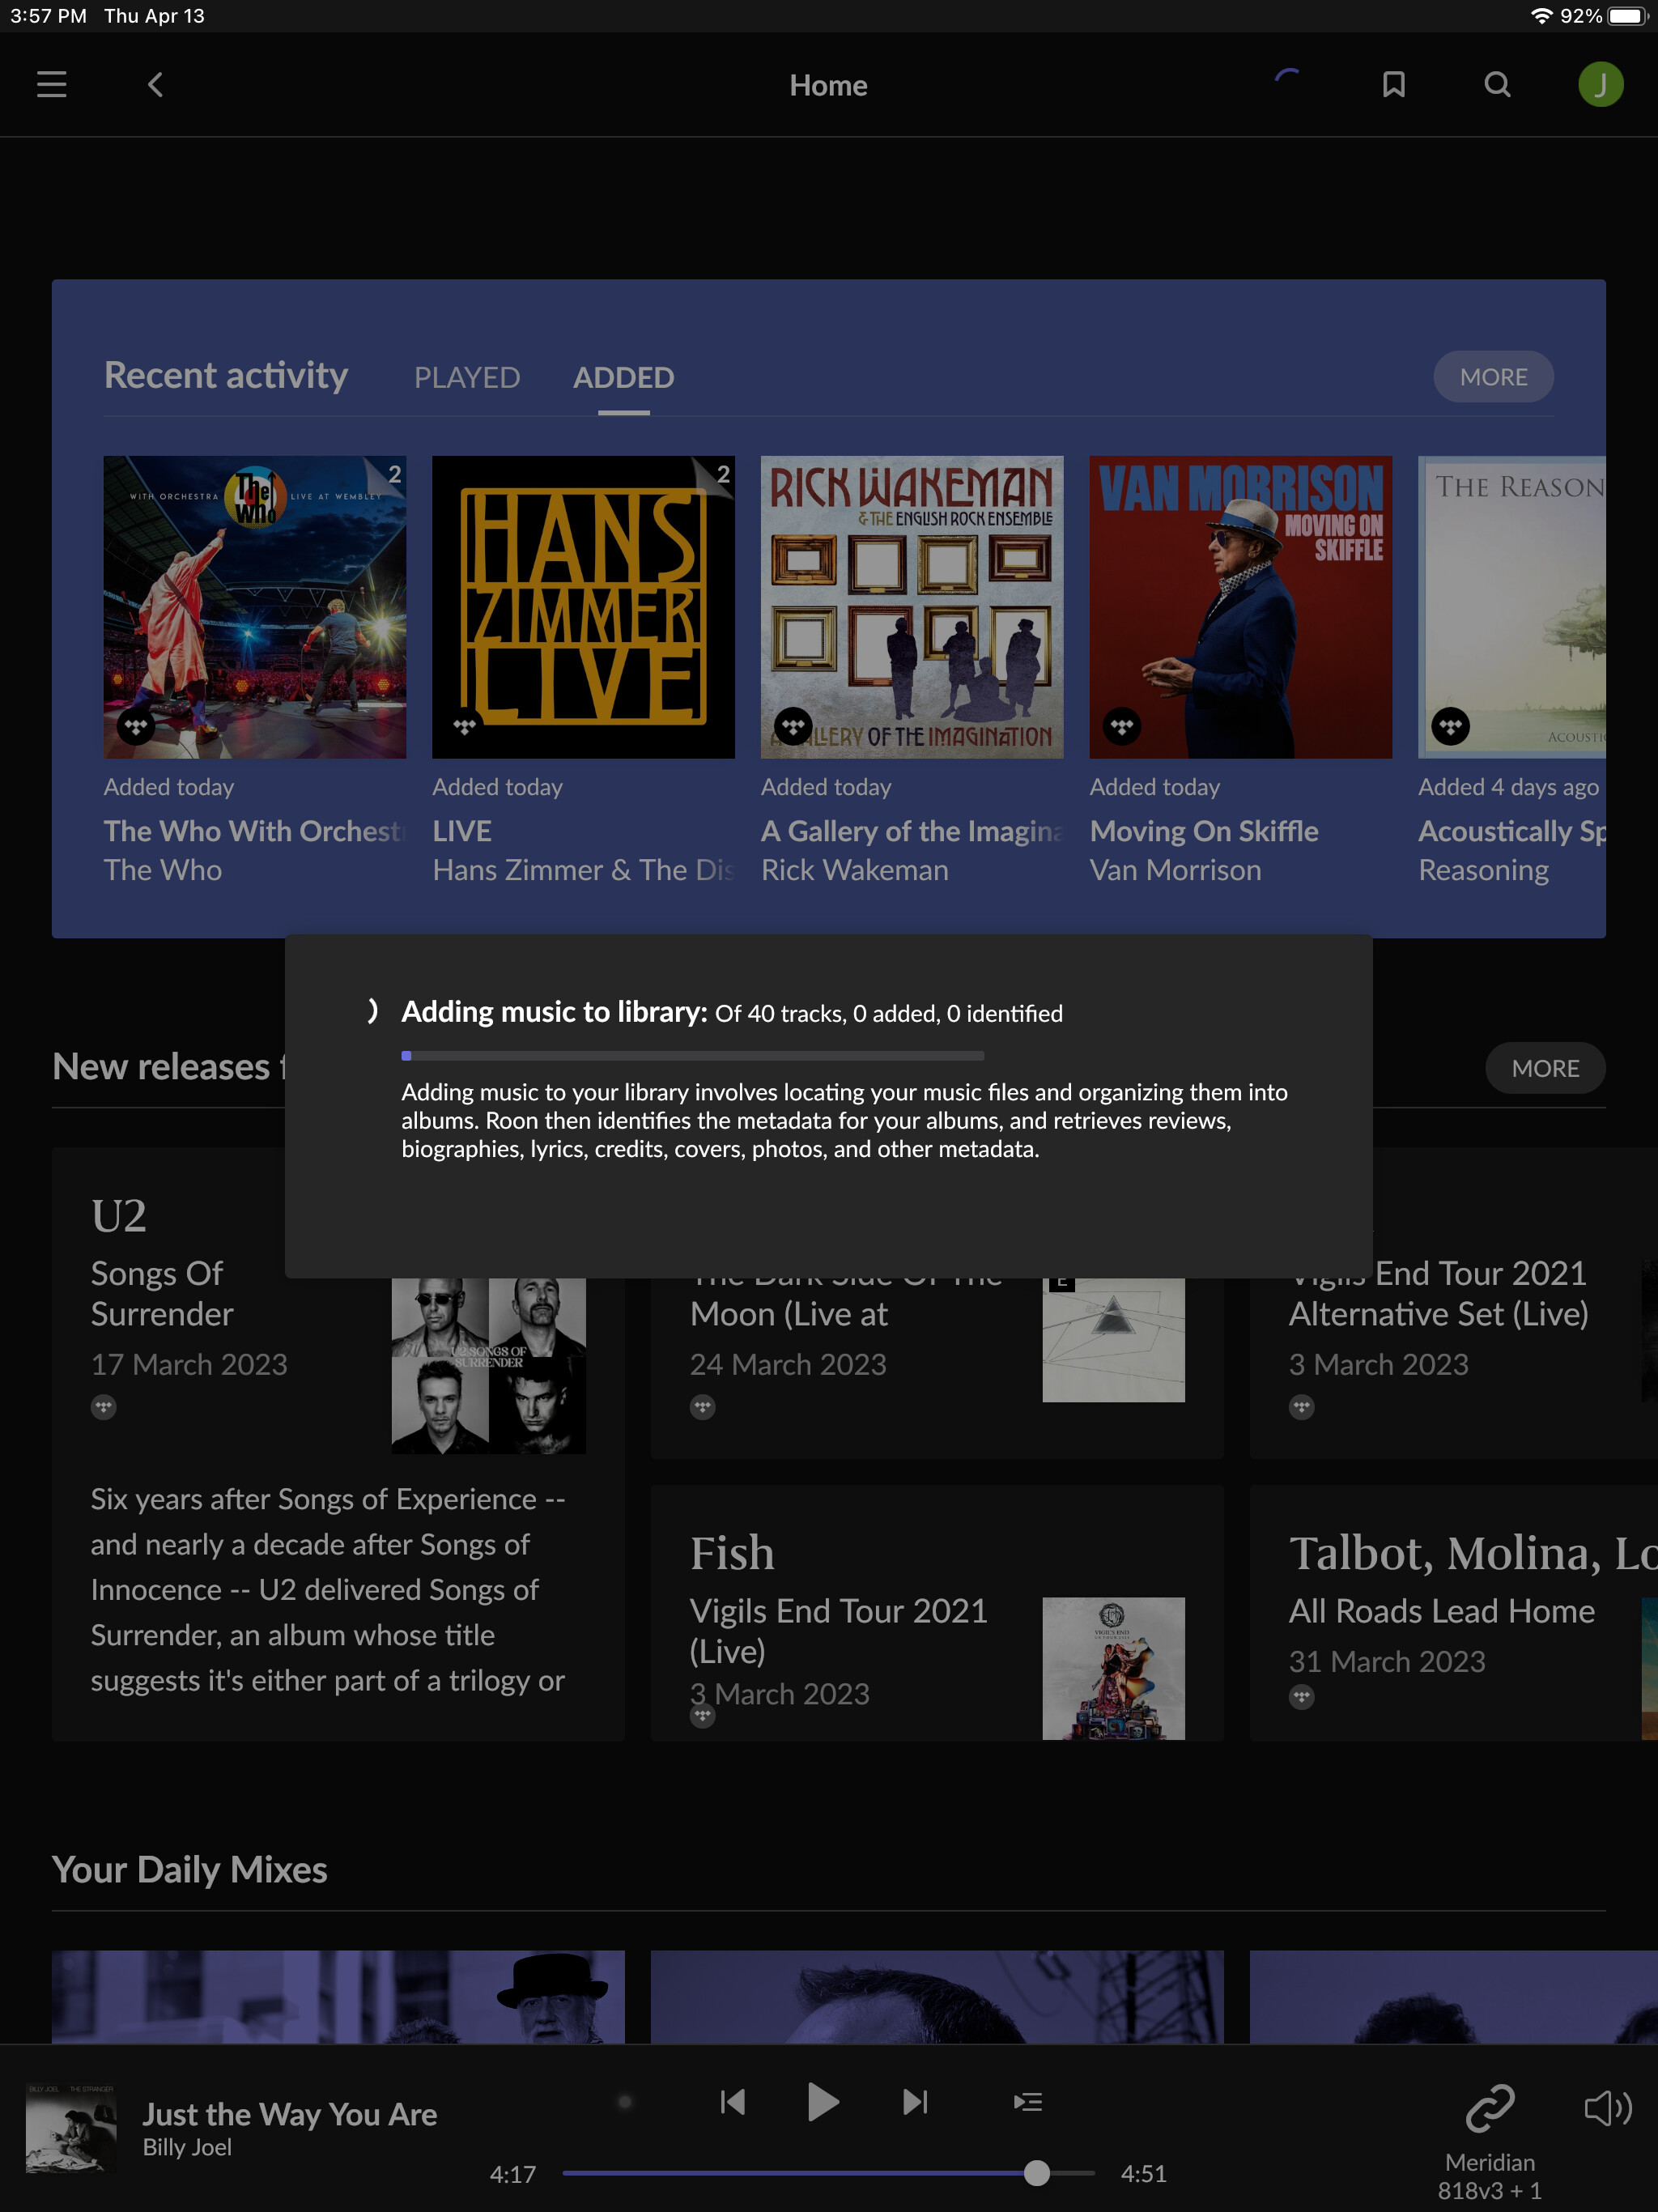This screenshot has height=2212, width=1658.
Task: Open search with magnifier icon
Action: (x=1497, y=85)
